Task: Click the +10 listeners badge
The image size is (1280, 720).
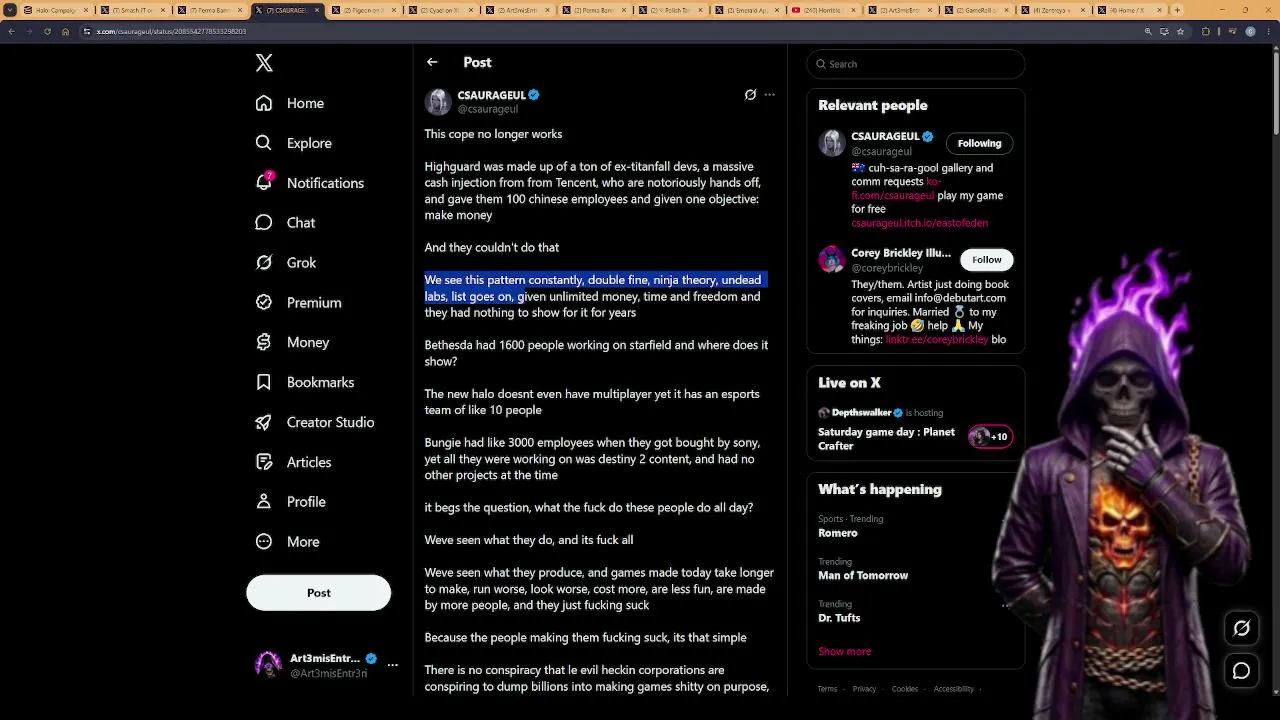Action: pyautogui.click(x=990, y=436)
